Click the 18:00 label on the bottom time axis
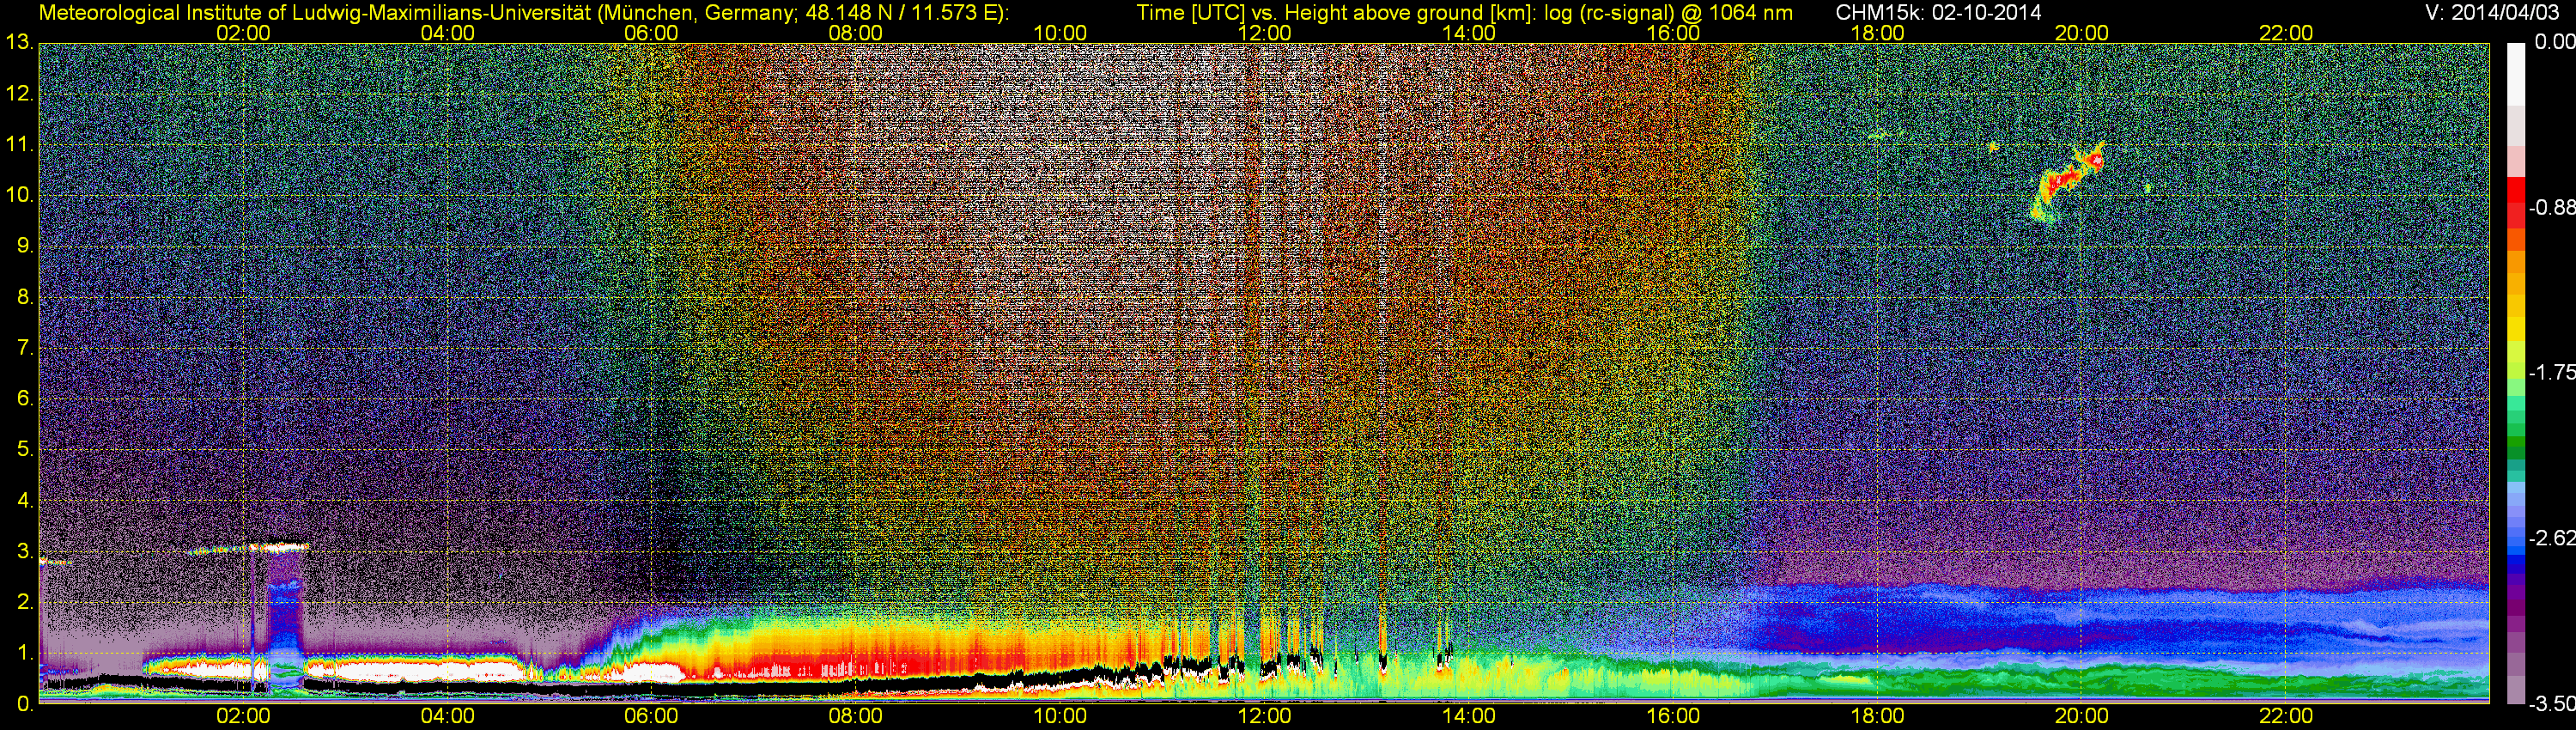This screenshot has height=730, width=2576. tap(1877, 716)
